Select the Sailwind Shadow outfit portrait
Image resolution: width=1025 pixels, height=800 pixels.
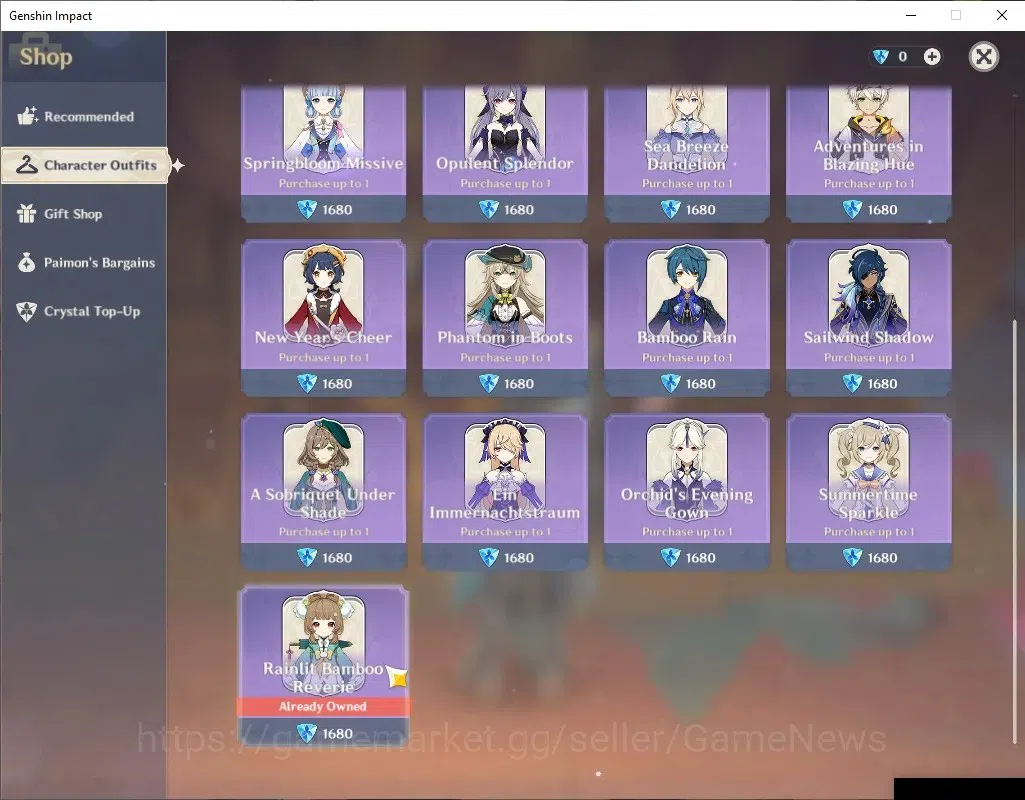[869, 295]
